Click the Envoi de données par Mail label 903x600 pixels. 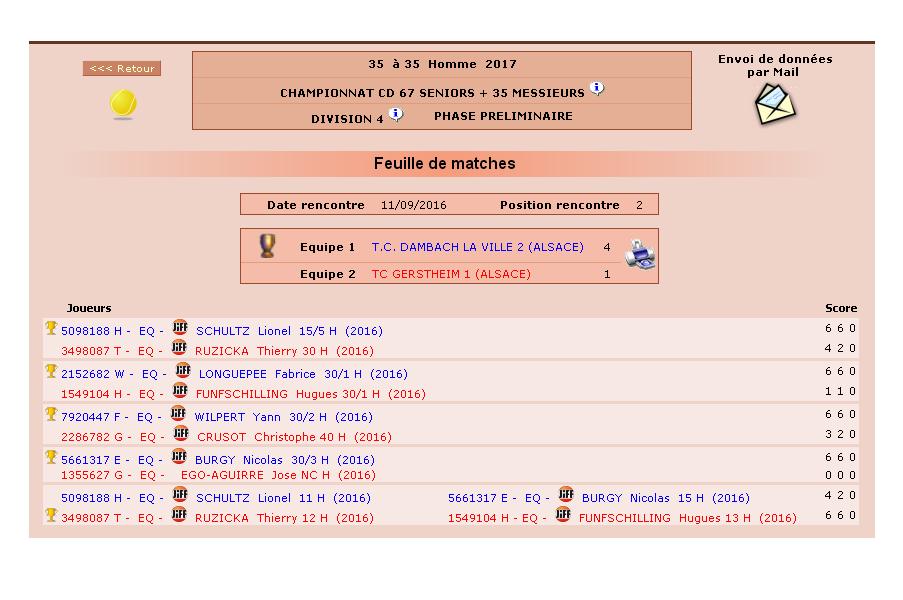pos(775,66)
